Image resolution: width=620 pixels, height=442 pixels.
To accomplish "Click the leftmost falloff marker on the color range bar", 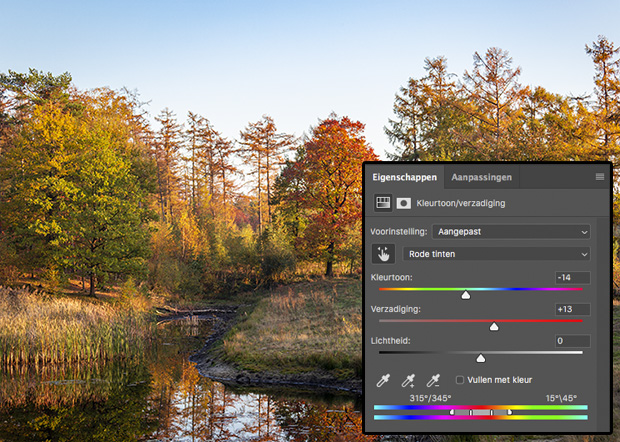I will [452, 412].
